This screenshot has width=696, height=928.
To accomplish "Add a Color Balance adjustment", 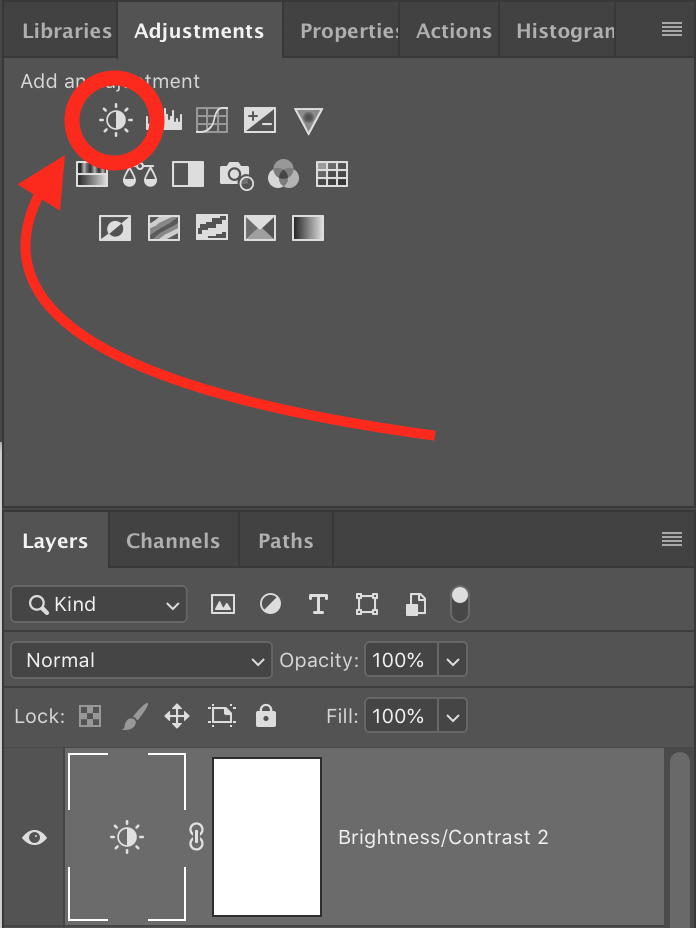I will [140, 175].
